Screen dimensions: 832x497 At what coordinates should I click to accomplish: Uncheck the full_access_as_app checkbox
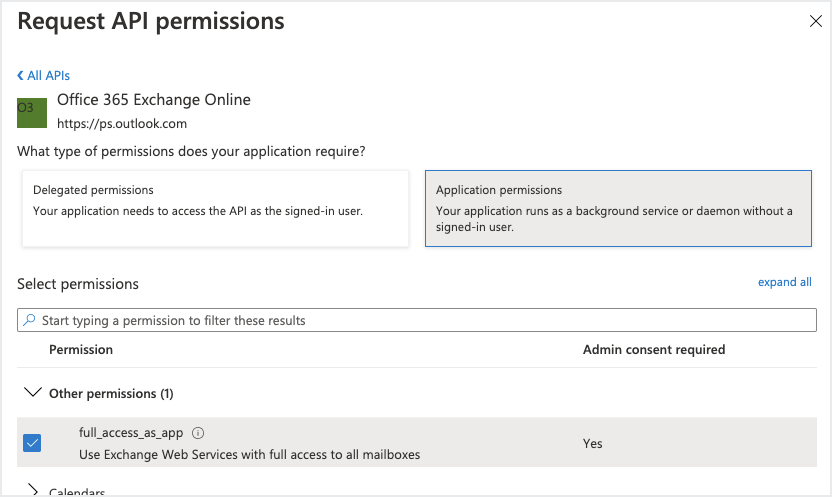coord(32,443)
